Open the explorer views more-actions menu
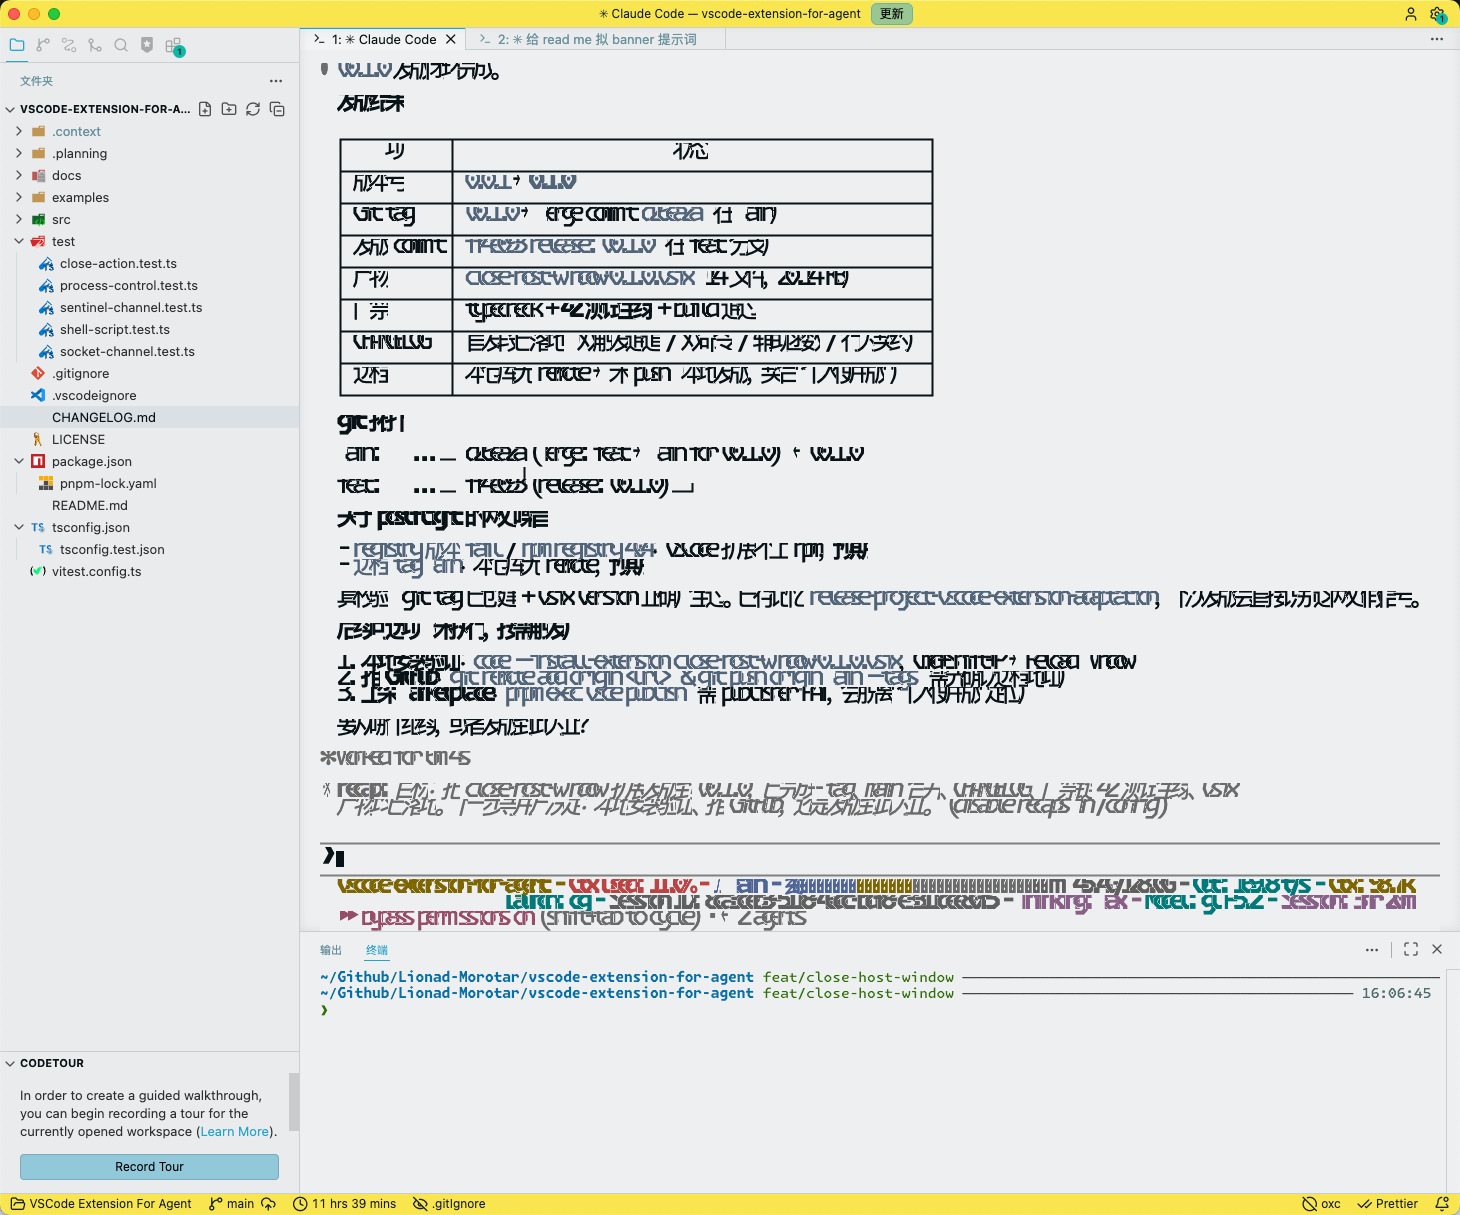 (276, 81)
